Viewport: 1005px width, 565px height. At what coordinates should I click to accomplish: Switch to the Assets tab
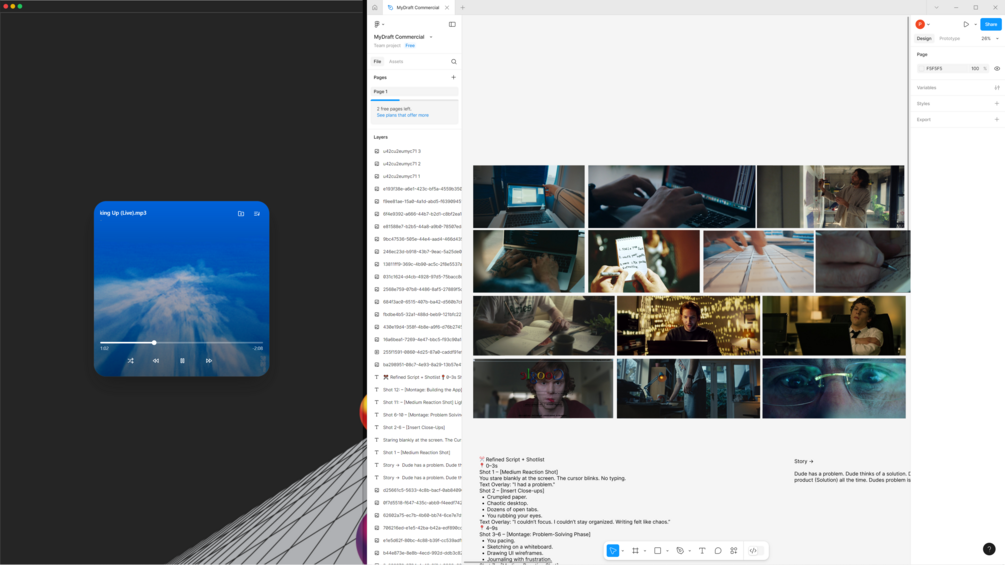coord(396,61)
